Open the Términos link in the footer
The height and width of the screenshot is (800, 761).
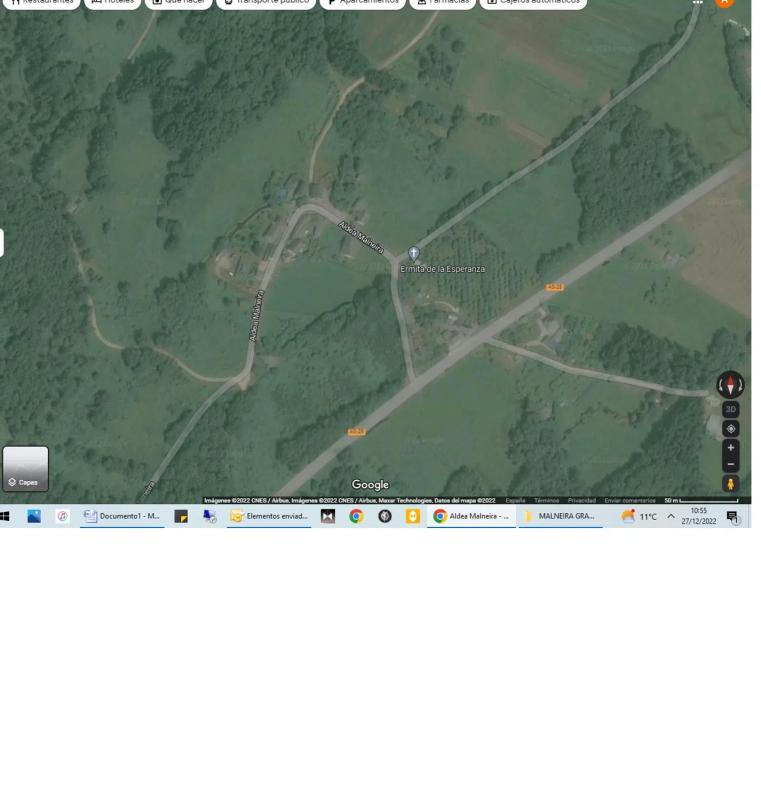click(x=546, y=500)
